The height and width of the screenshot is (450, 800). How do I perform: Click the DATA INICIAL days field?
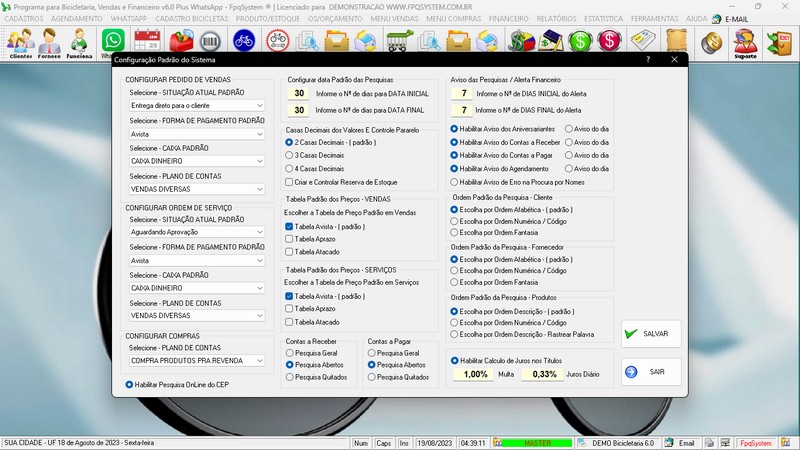click(299, 94)
